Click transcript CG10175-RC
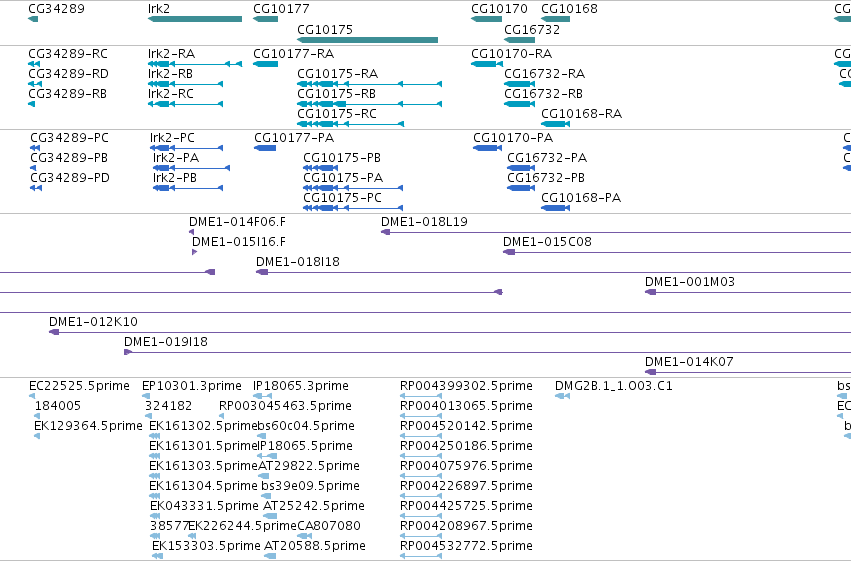This screenshot has height=561, width=851. click(337, 114)
